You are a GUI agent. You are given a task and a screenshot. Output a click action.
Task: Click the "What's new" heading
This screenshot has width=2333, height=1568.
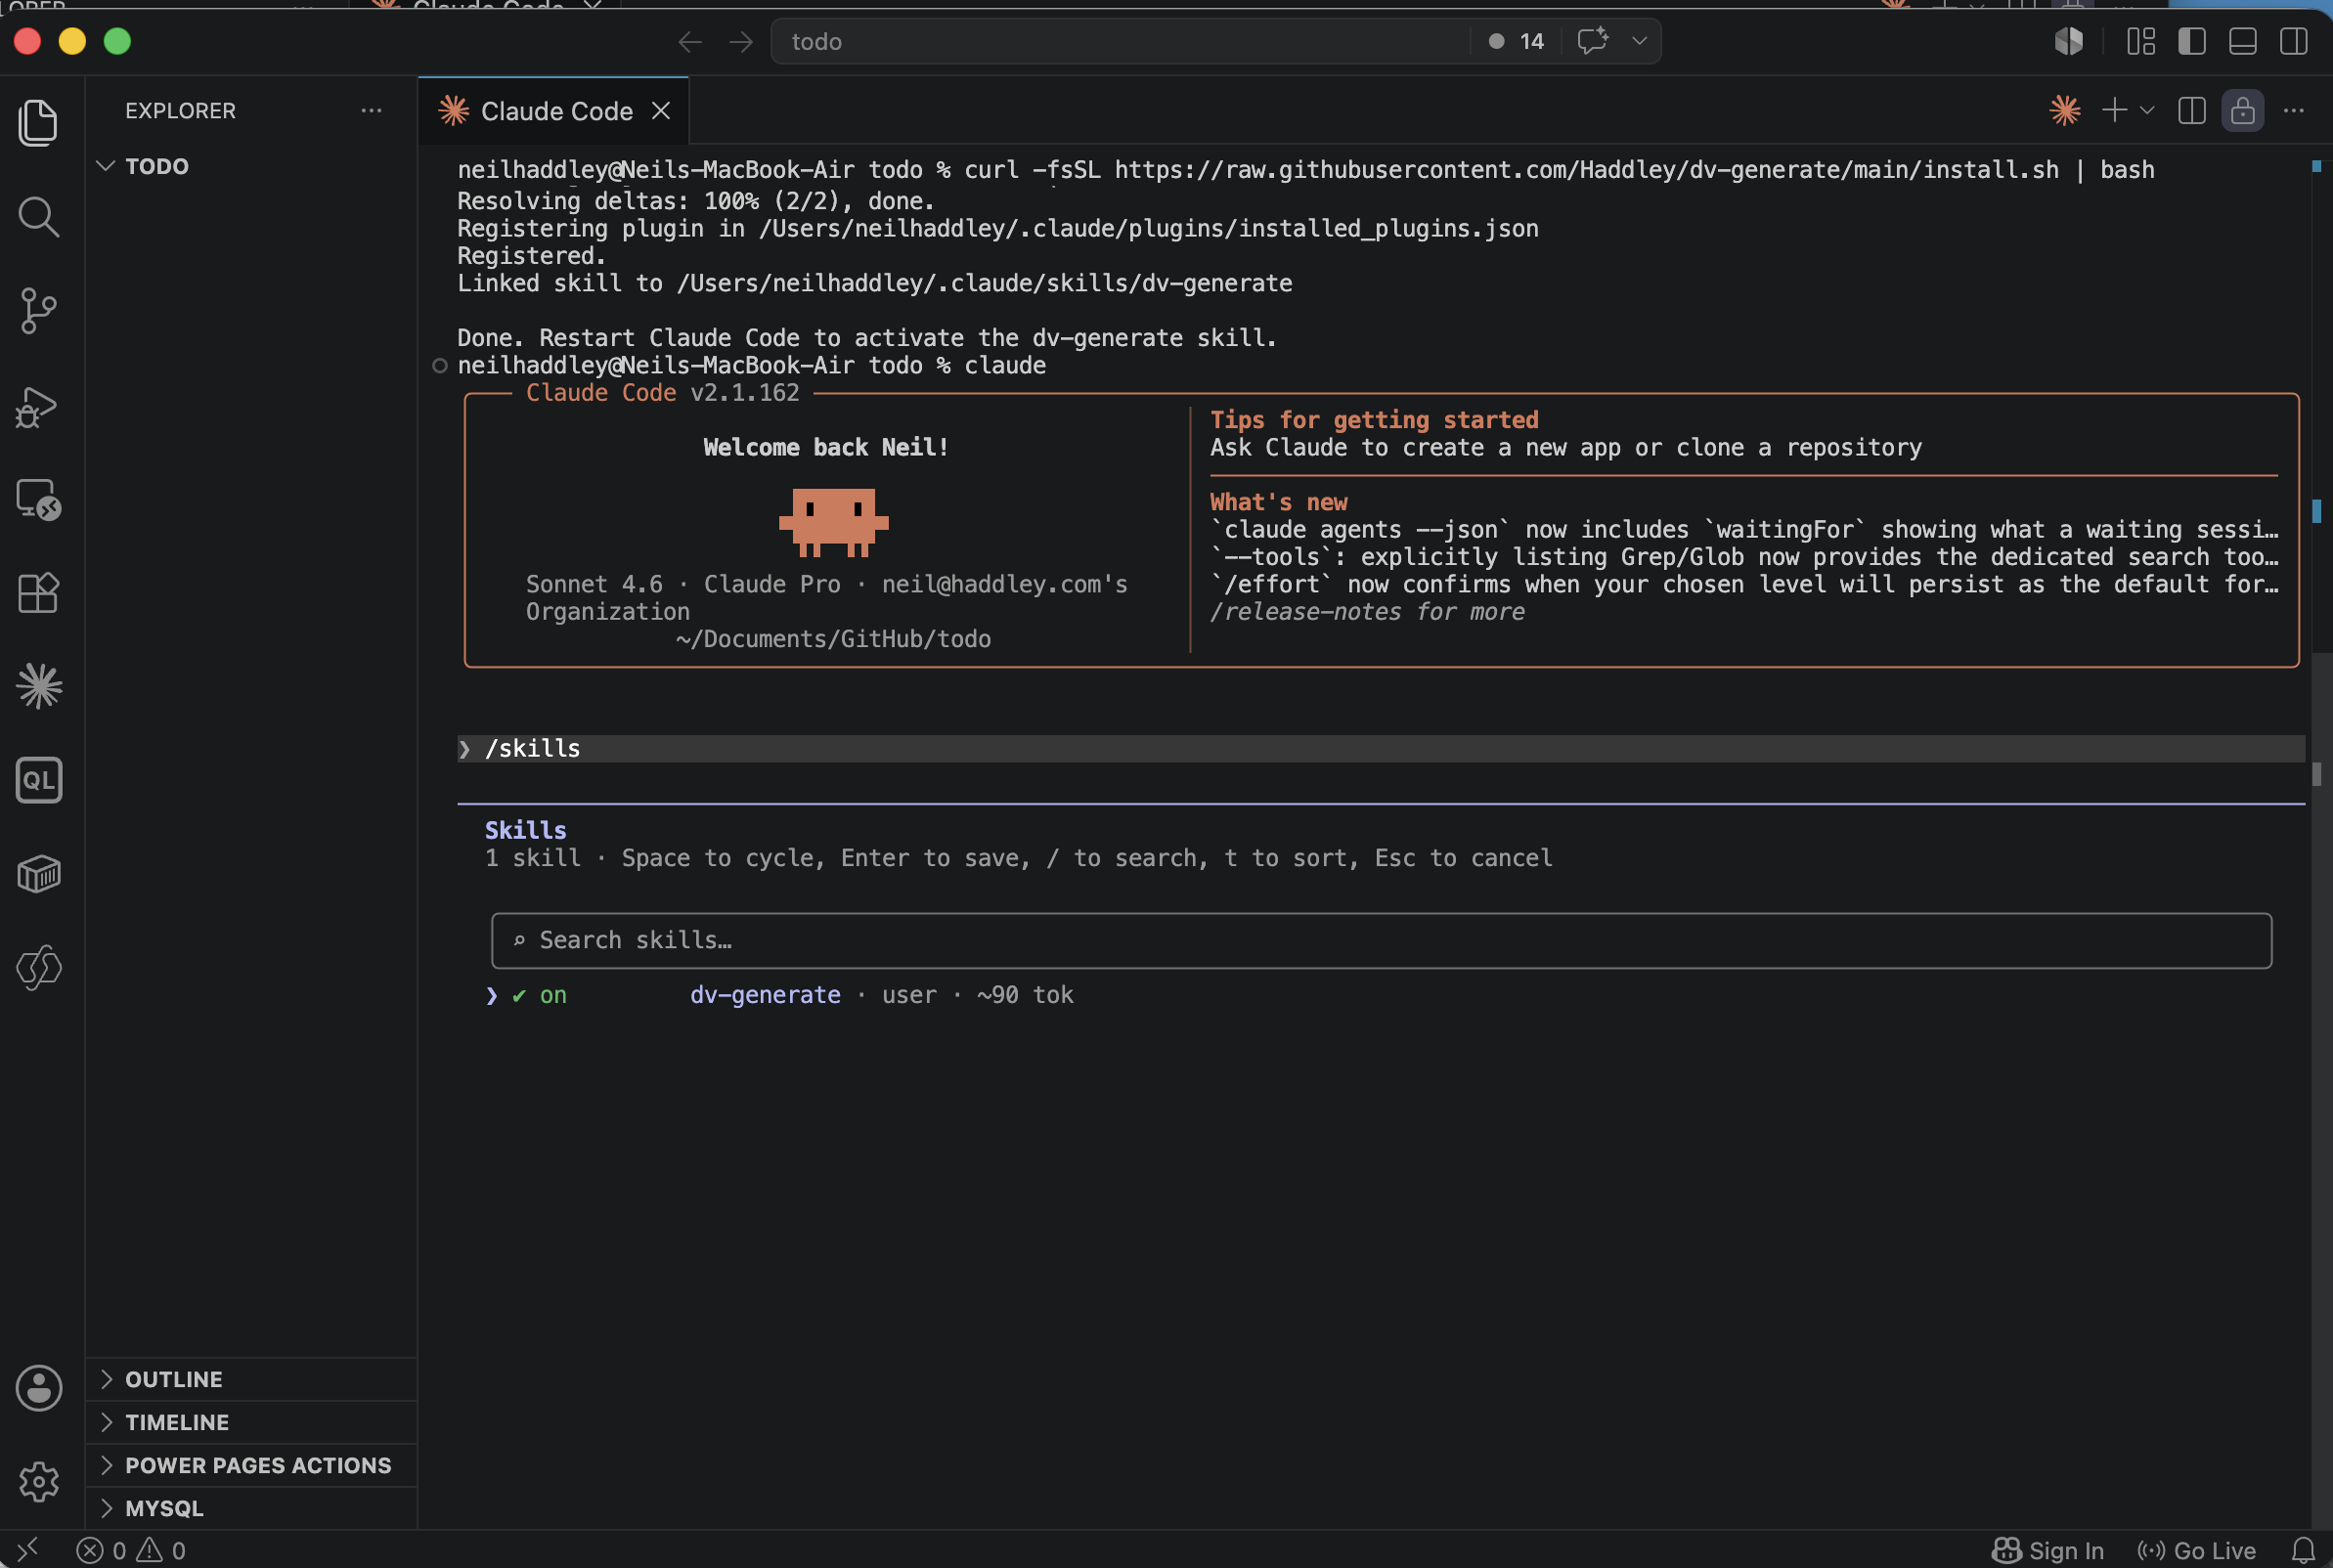pyautogui.click(x=1278, y=502)
